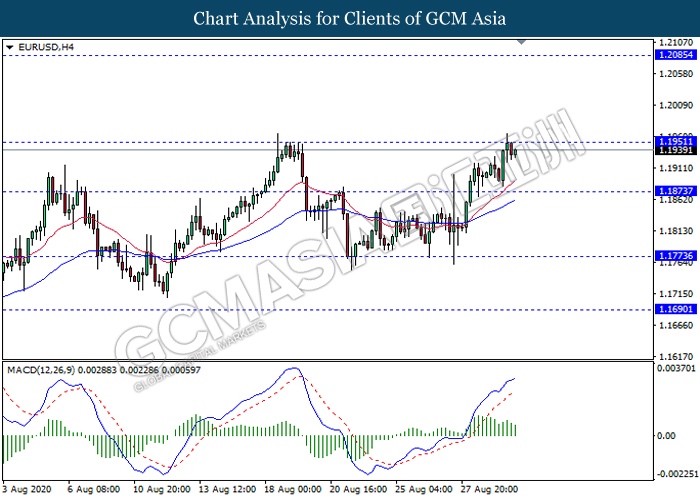Click the 10 Aug 20:00 time label
The height and width of the screenshot is (500, 700).
[162, 490]
